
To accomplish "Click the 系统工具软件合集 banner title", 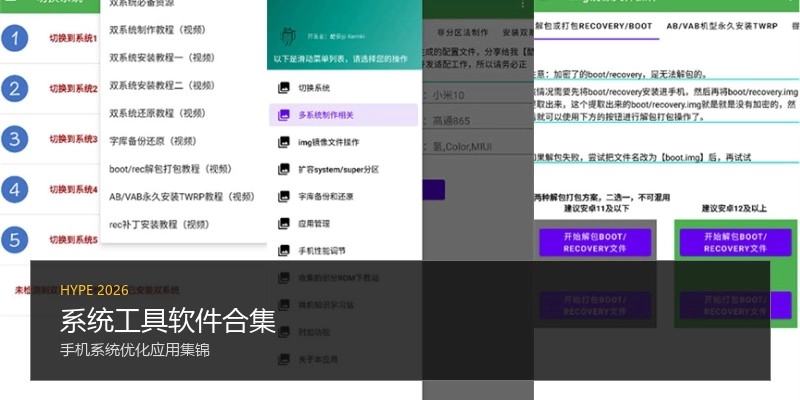I will (x=168, y=321).
